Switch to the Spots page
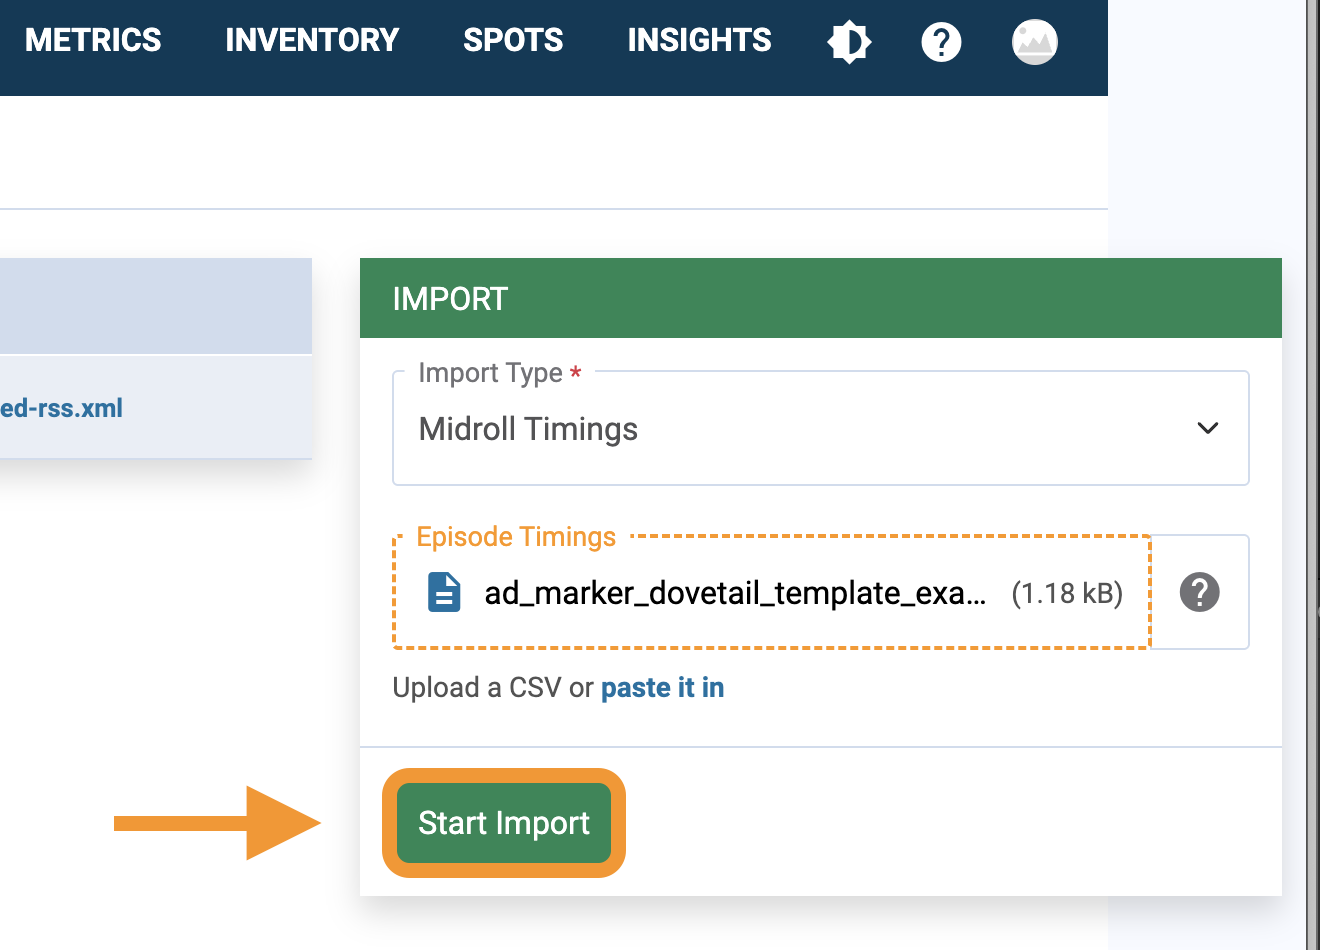The width and height of the screenshot is (1320, 950). point(513,40)
